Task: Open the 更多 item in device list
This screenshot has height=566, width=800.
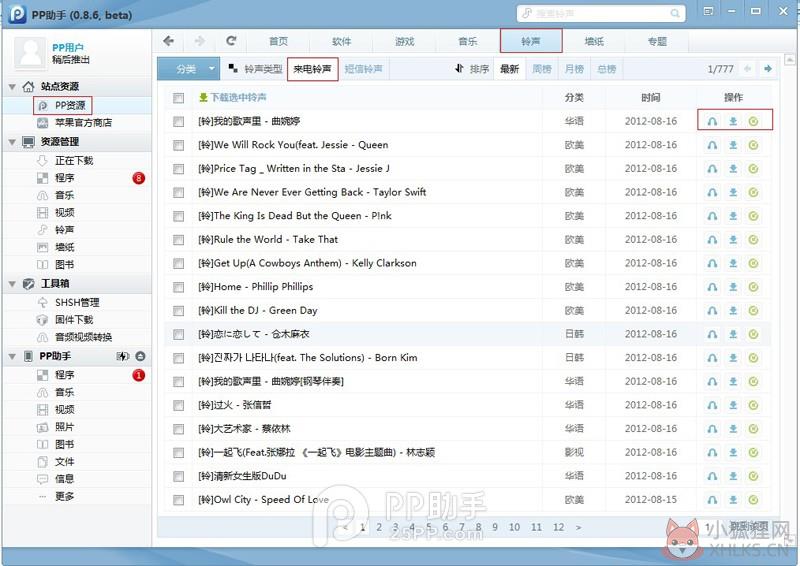Action: point(64,496)
